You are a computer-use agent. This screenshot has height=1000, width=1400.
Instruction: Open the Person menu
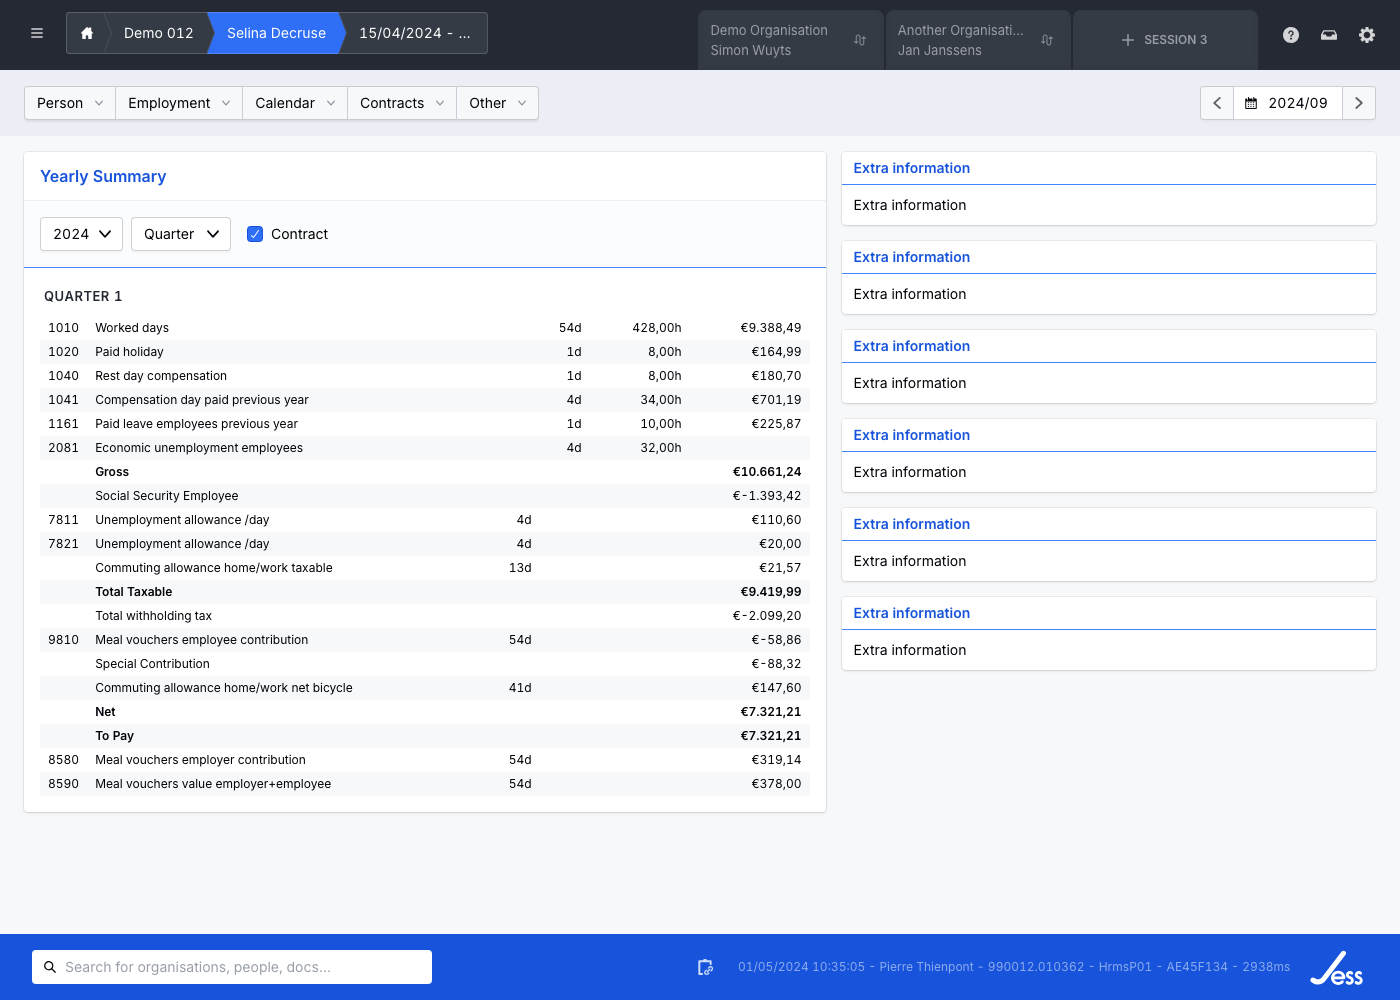click(70, 103)
